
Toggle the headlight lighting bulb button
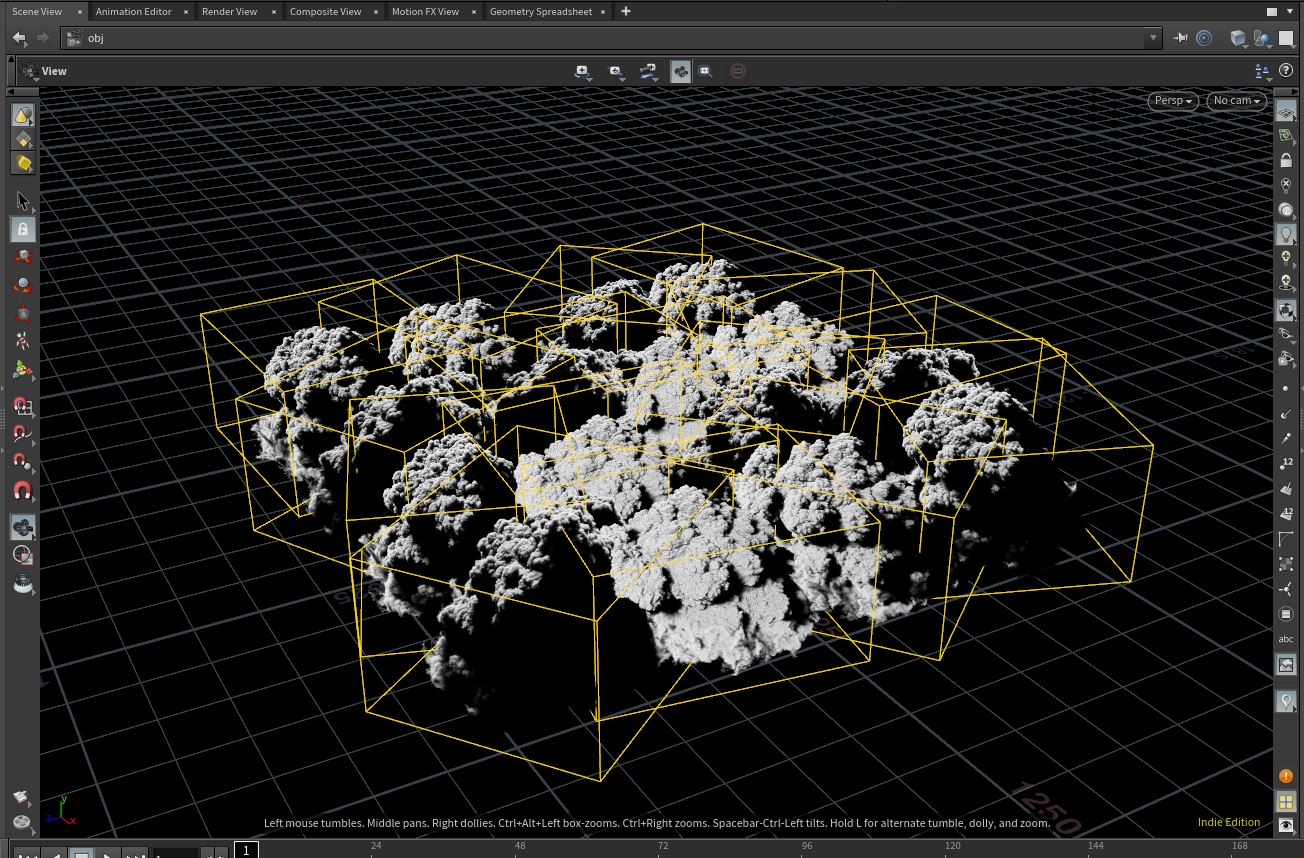[1286, 234]
